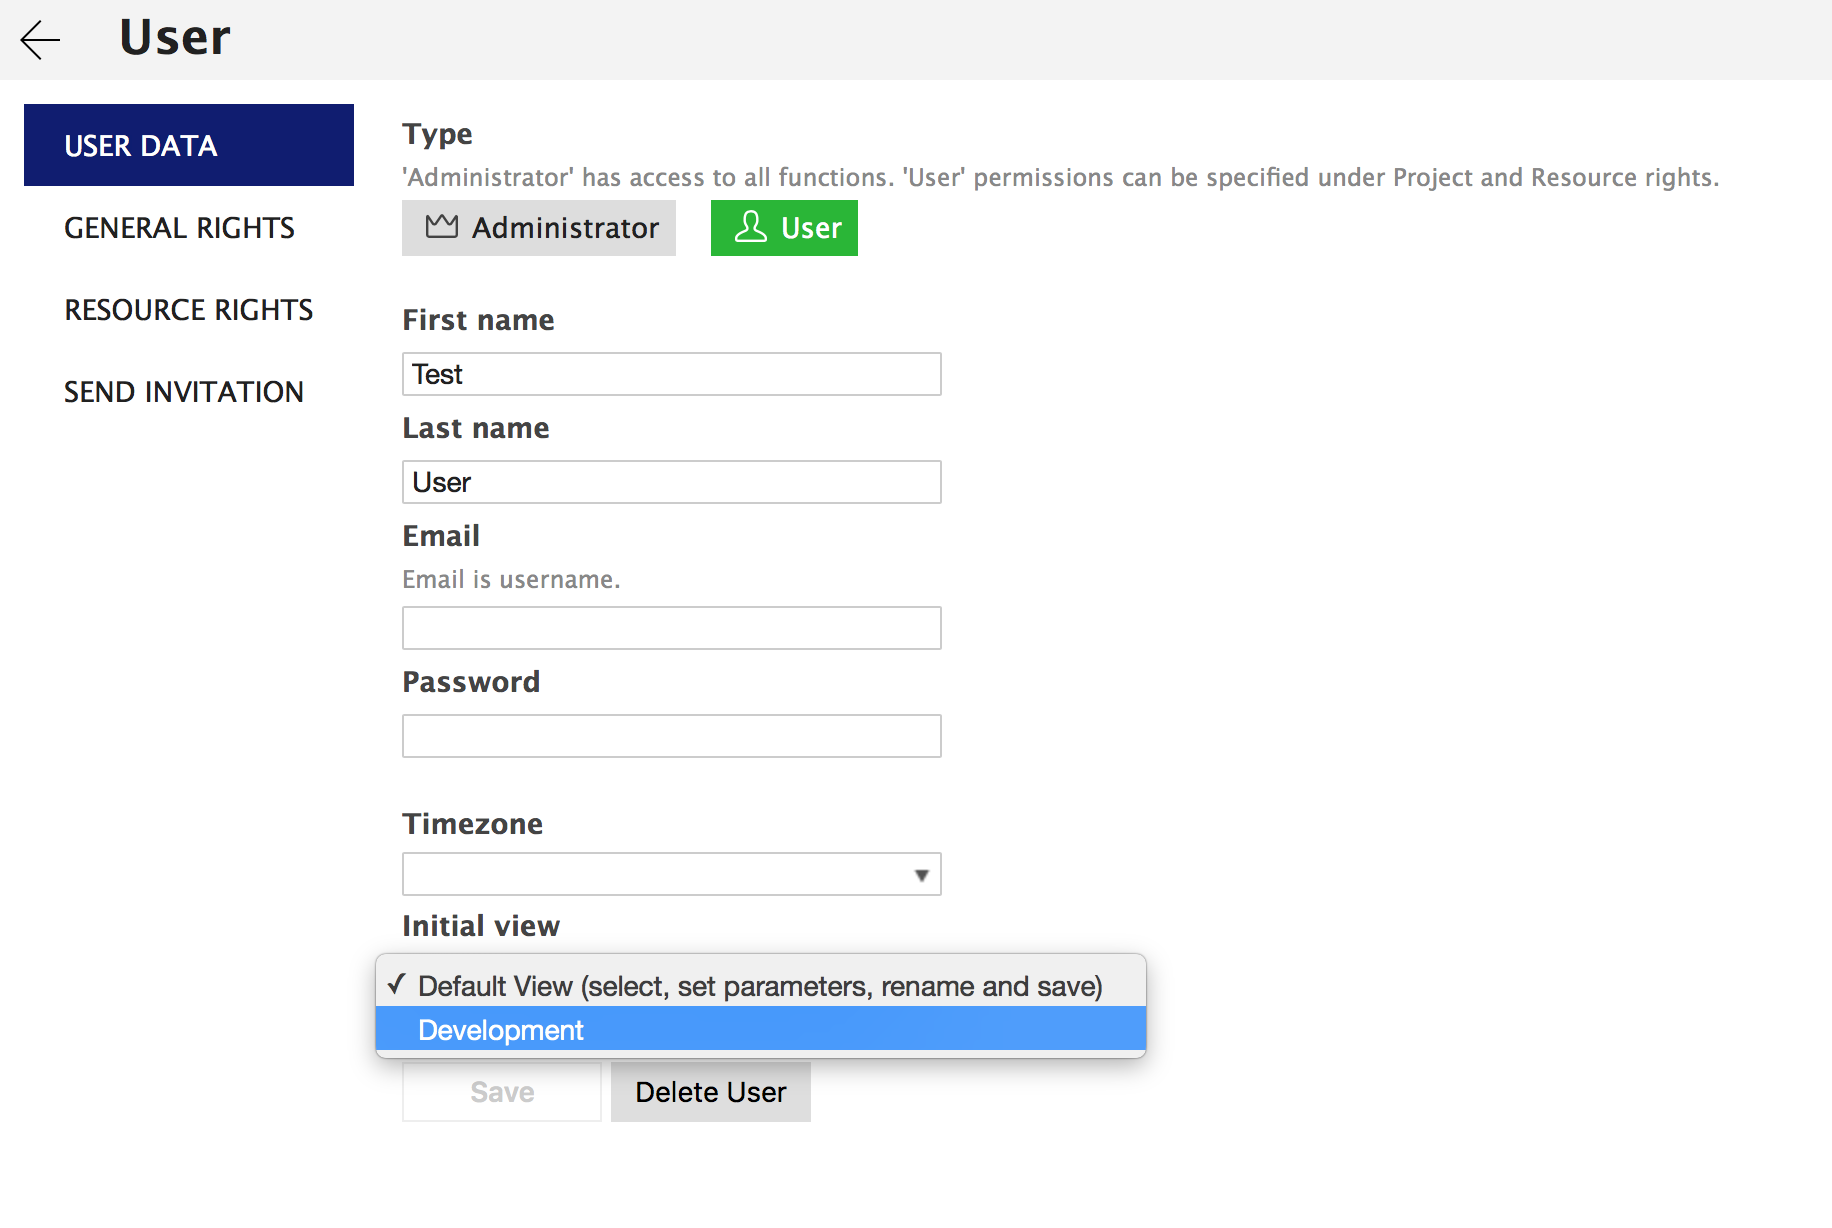Click the crown icon beside Administrator
The width and height of the screenshot is (1832, 1228).
pos(441,227)
